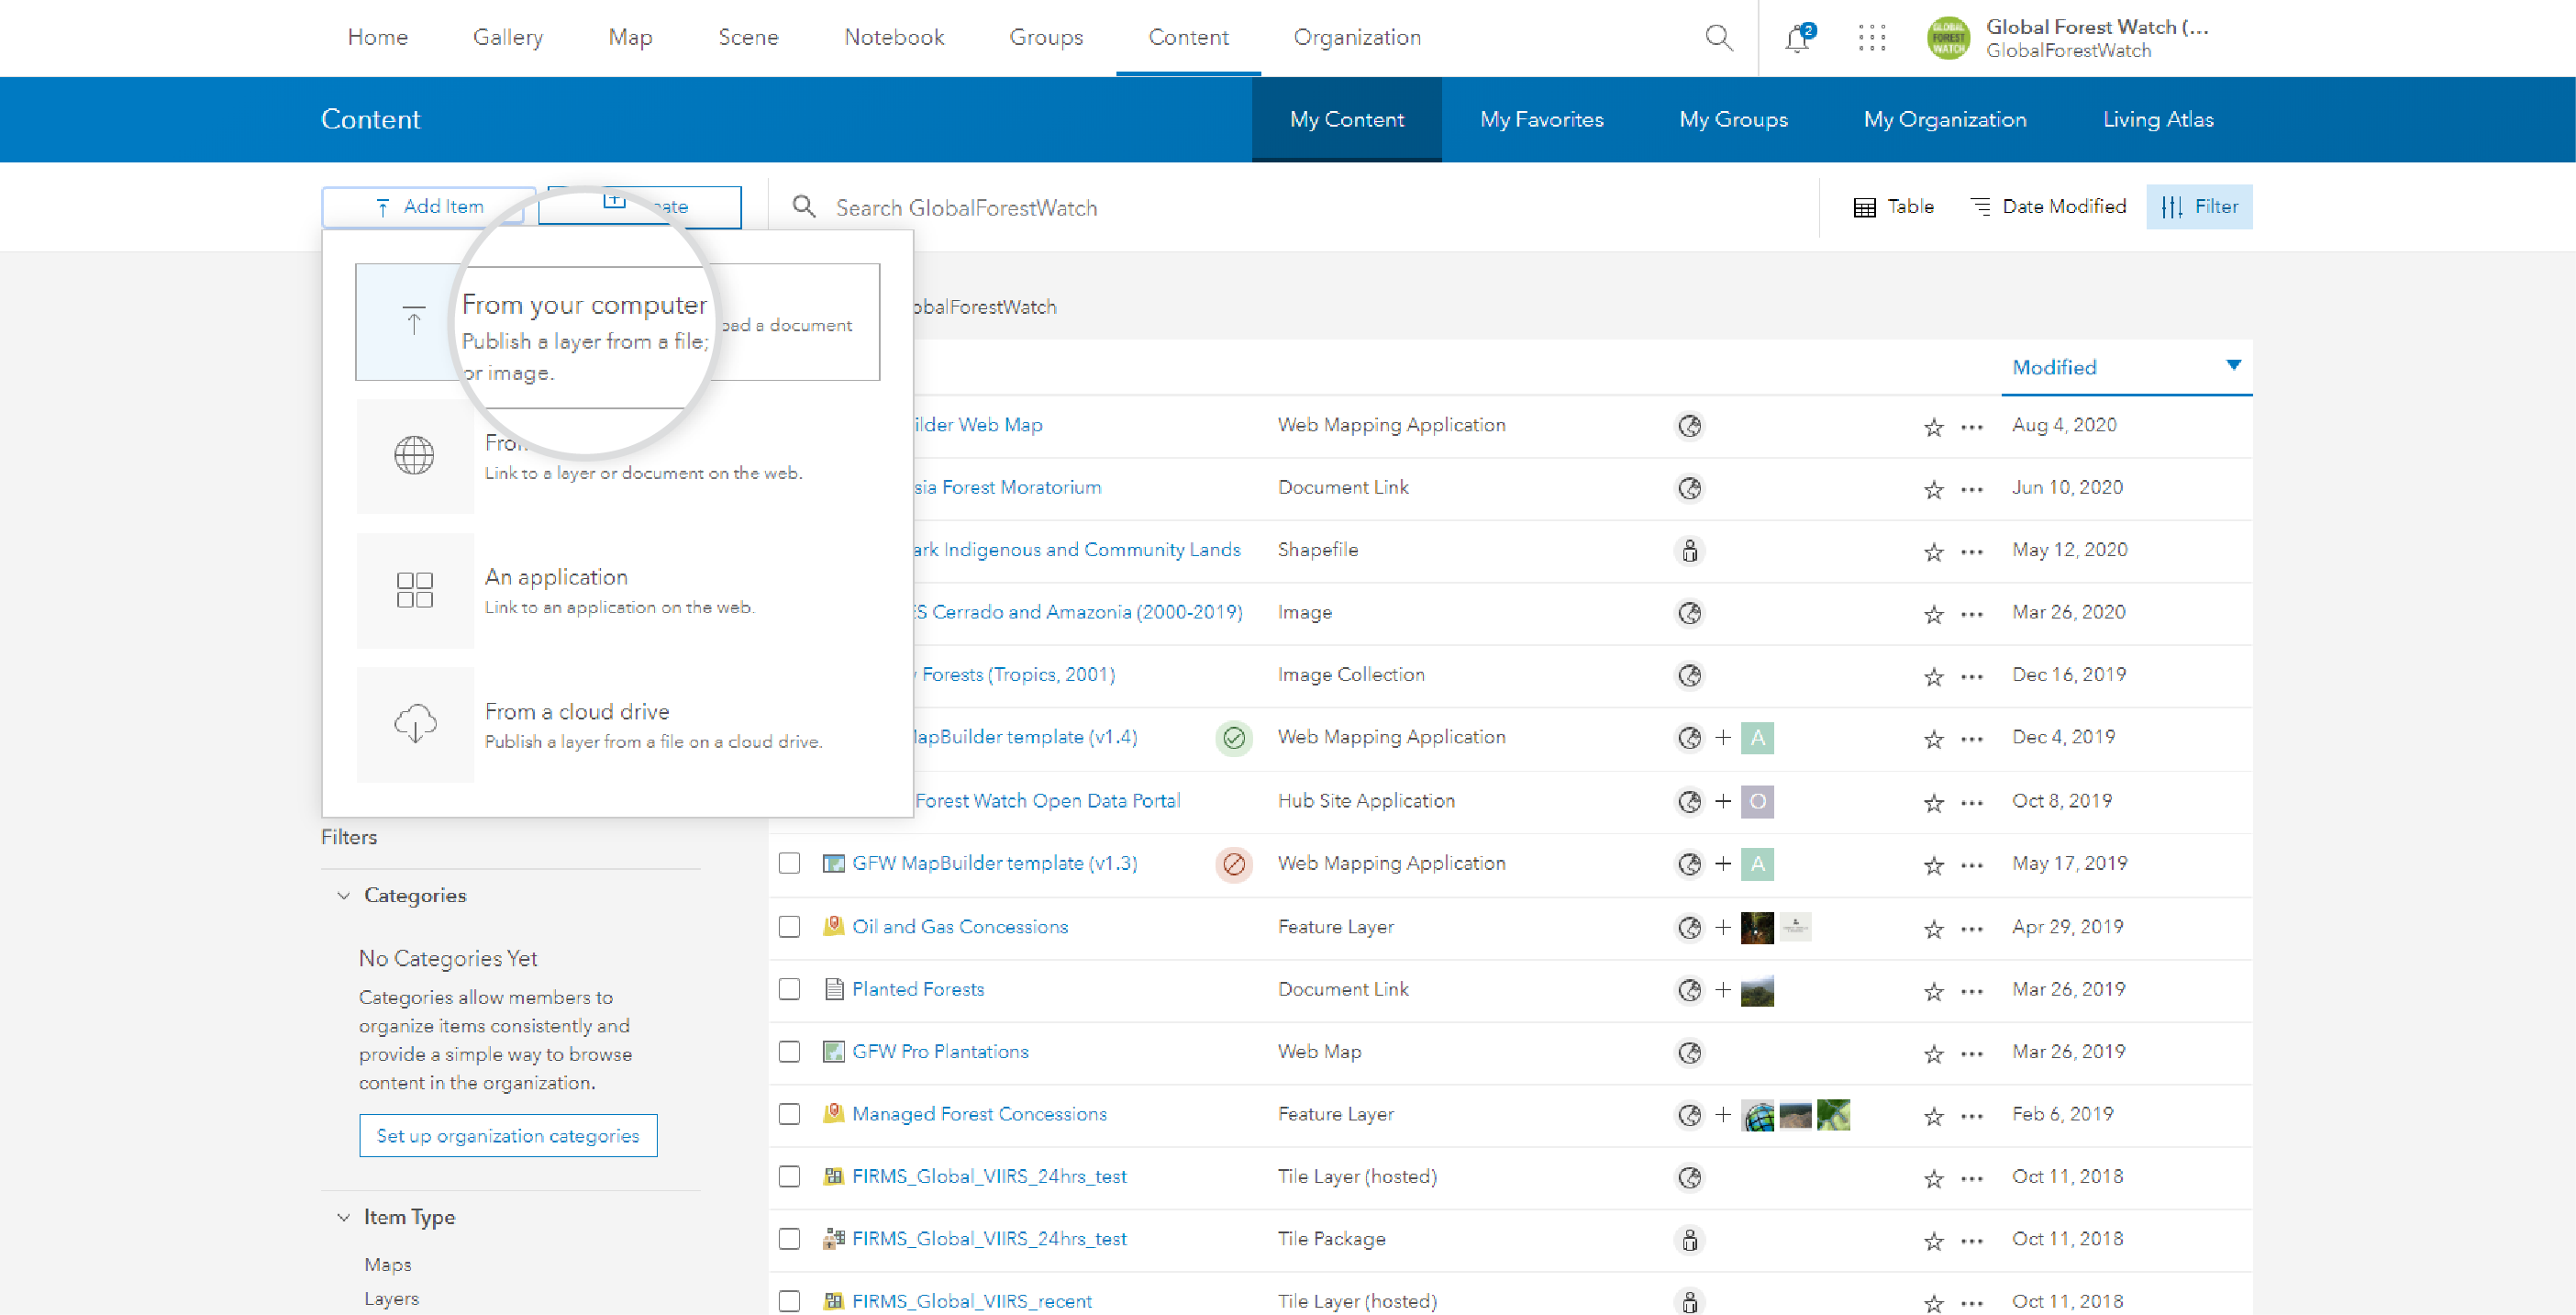Click the search magnifying glass icon
The image size is (2576, 1315).
(1718, 37)
